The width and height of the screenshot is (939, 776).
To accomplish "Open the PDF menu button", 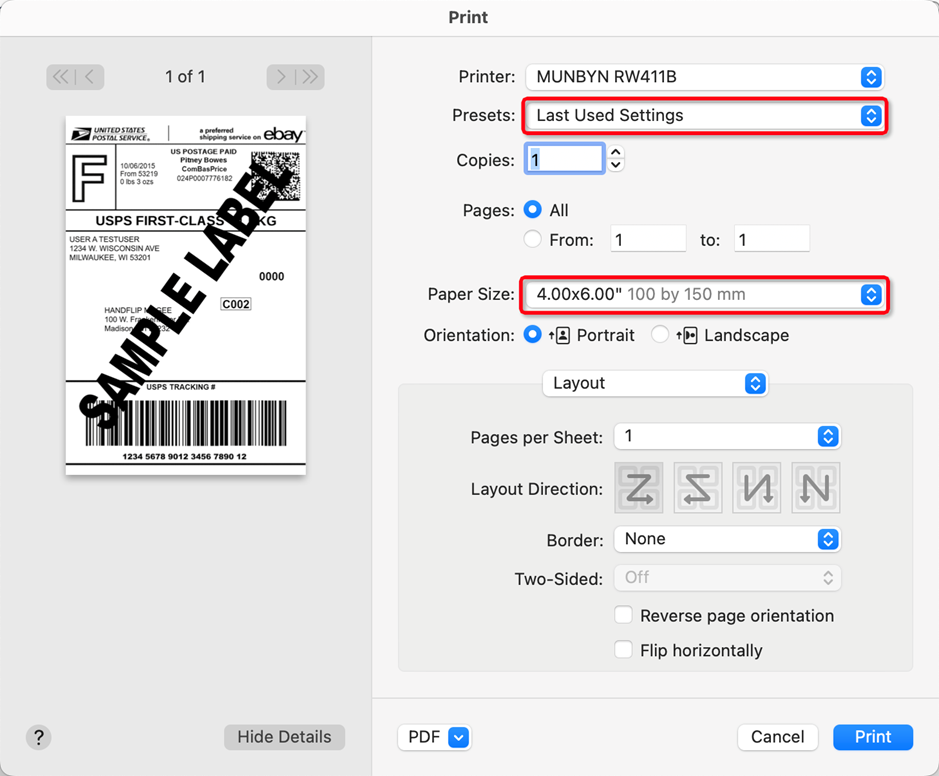I will point(434,737).
